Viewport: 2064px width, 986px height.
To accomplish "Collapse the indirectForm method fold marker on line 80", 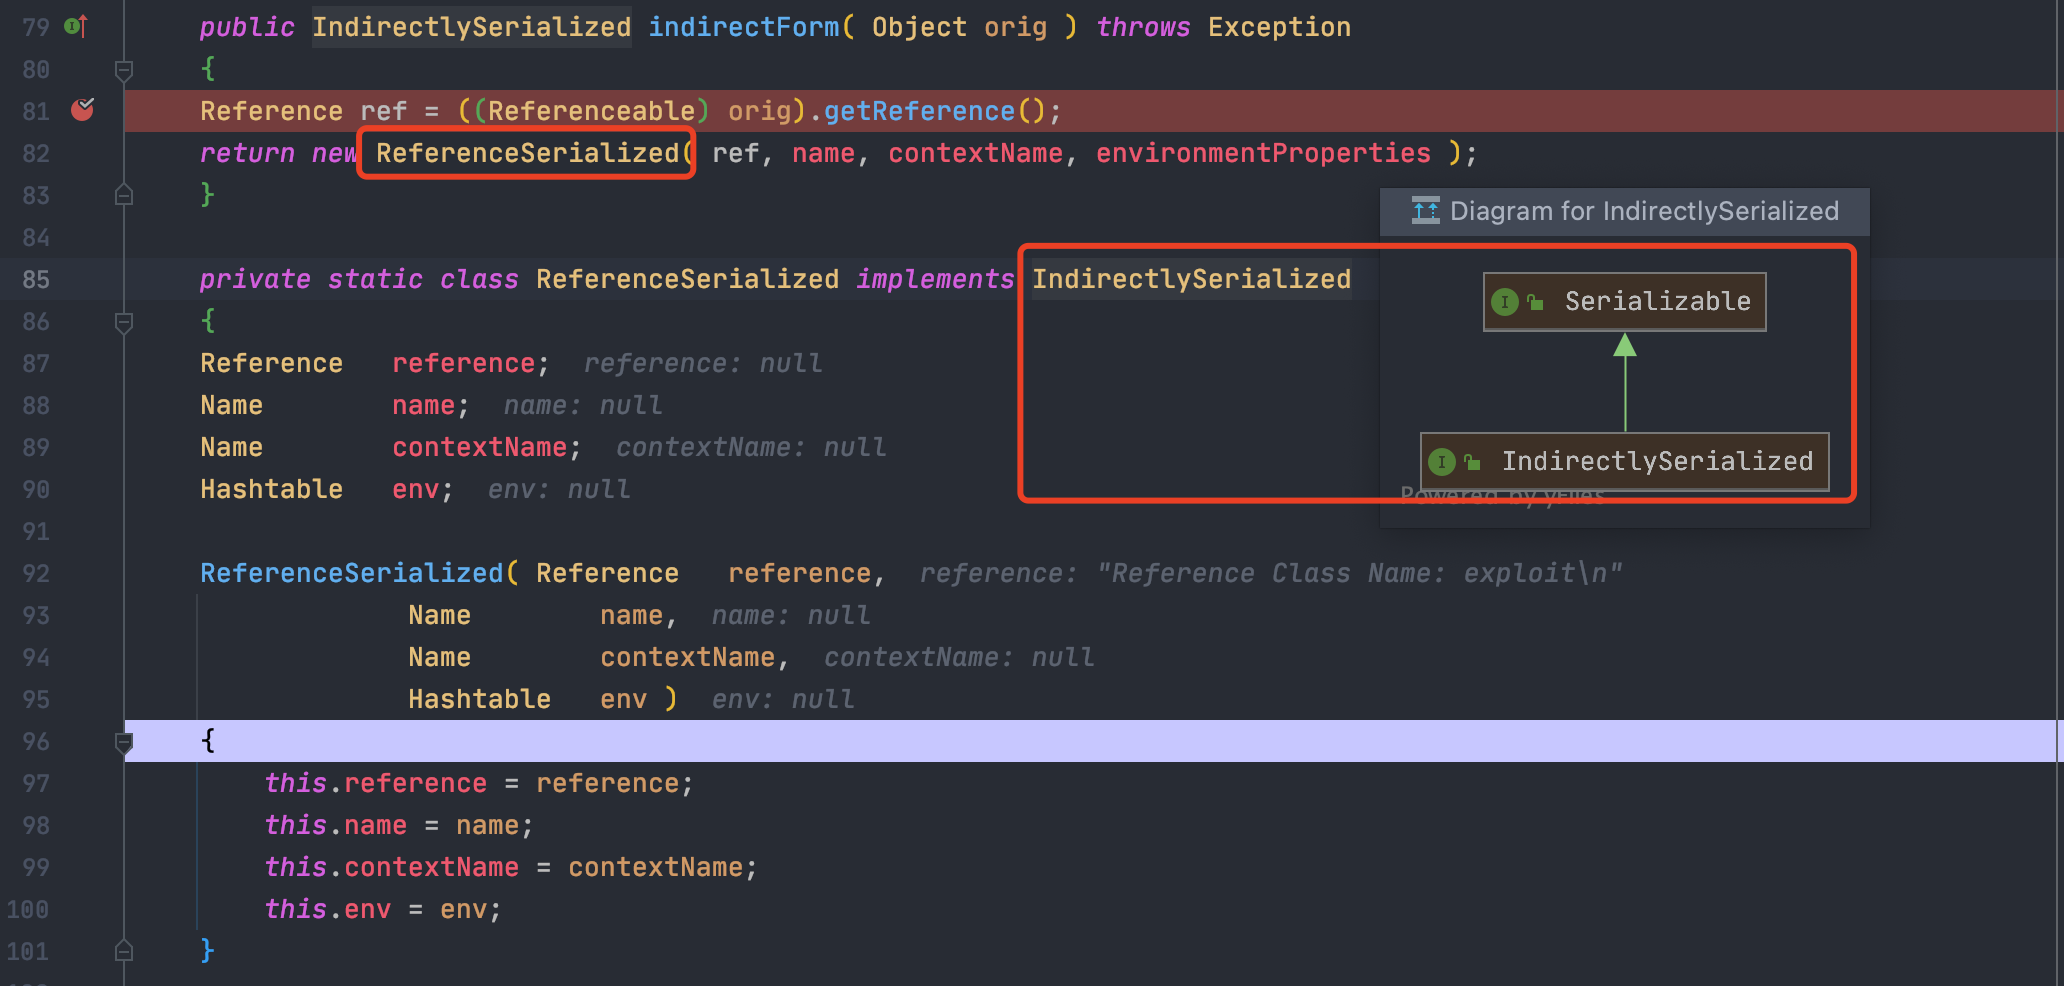I will pos(124,70).
